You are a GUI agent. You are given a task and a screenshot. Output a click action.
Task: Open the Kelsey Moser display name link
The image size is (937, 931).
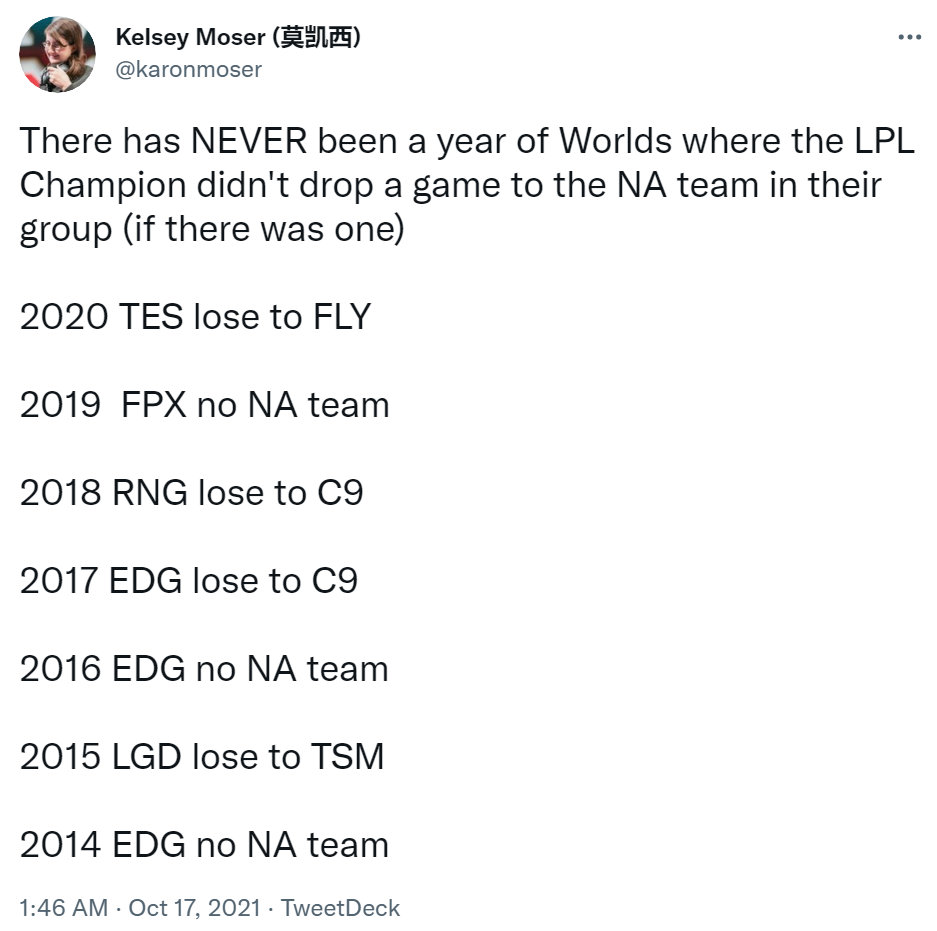pos(238,37)
